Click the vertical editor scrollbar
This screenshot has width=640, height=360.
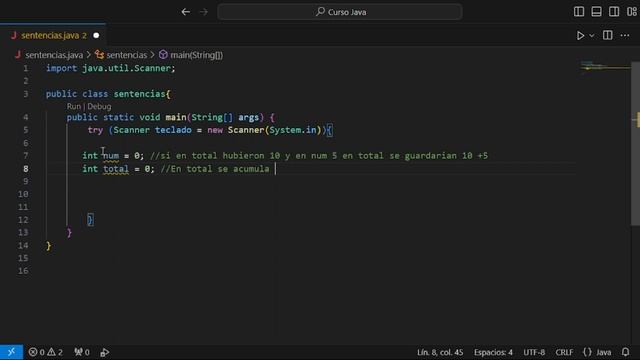tap(635, 143)
